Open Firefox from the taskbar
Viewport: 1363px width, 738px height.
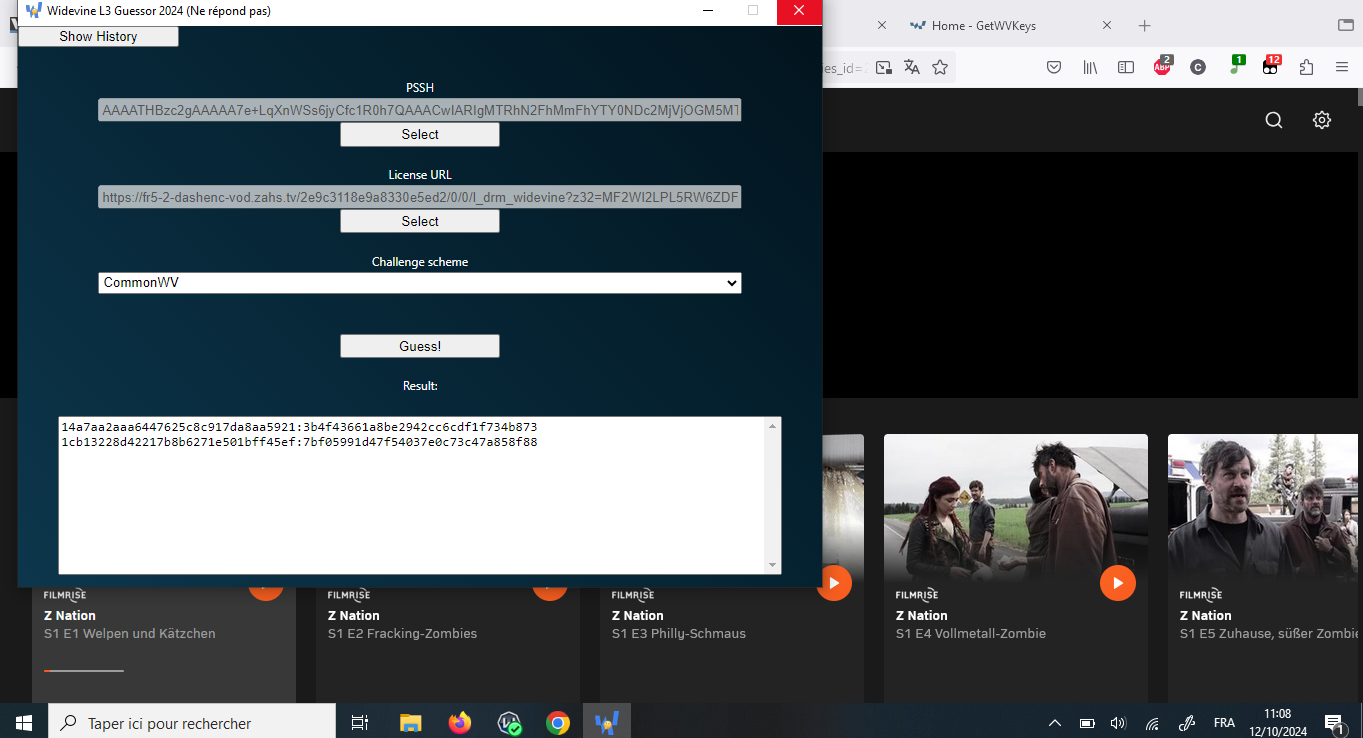tap(460, 722)
